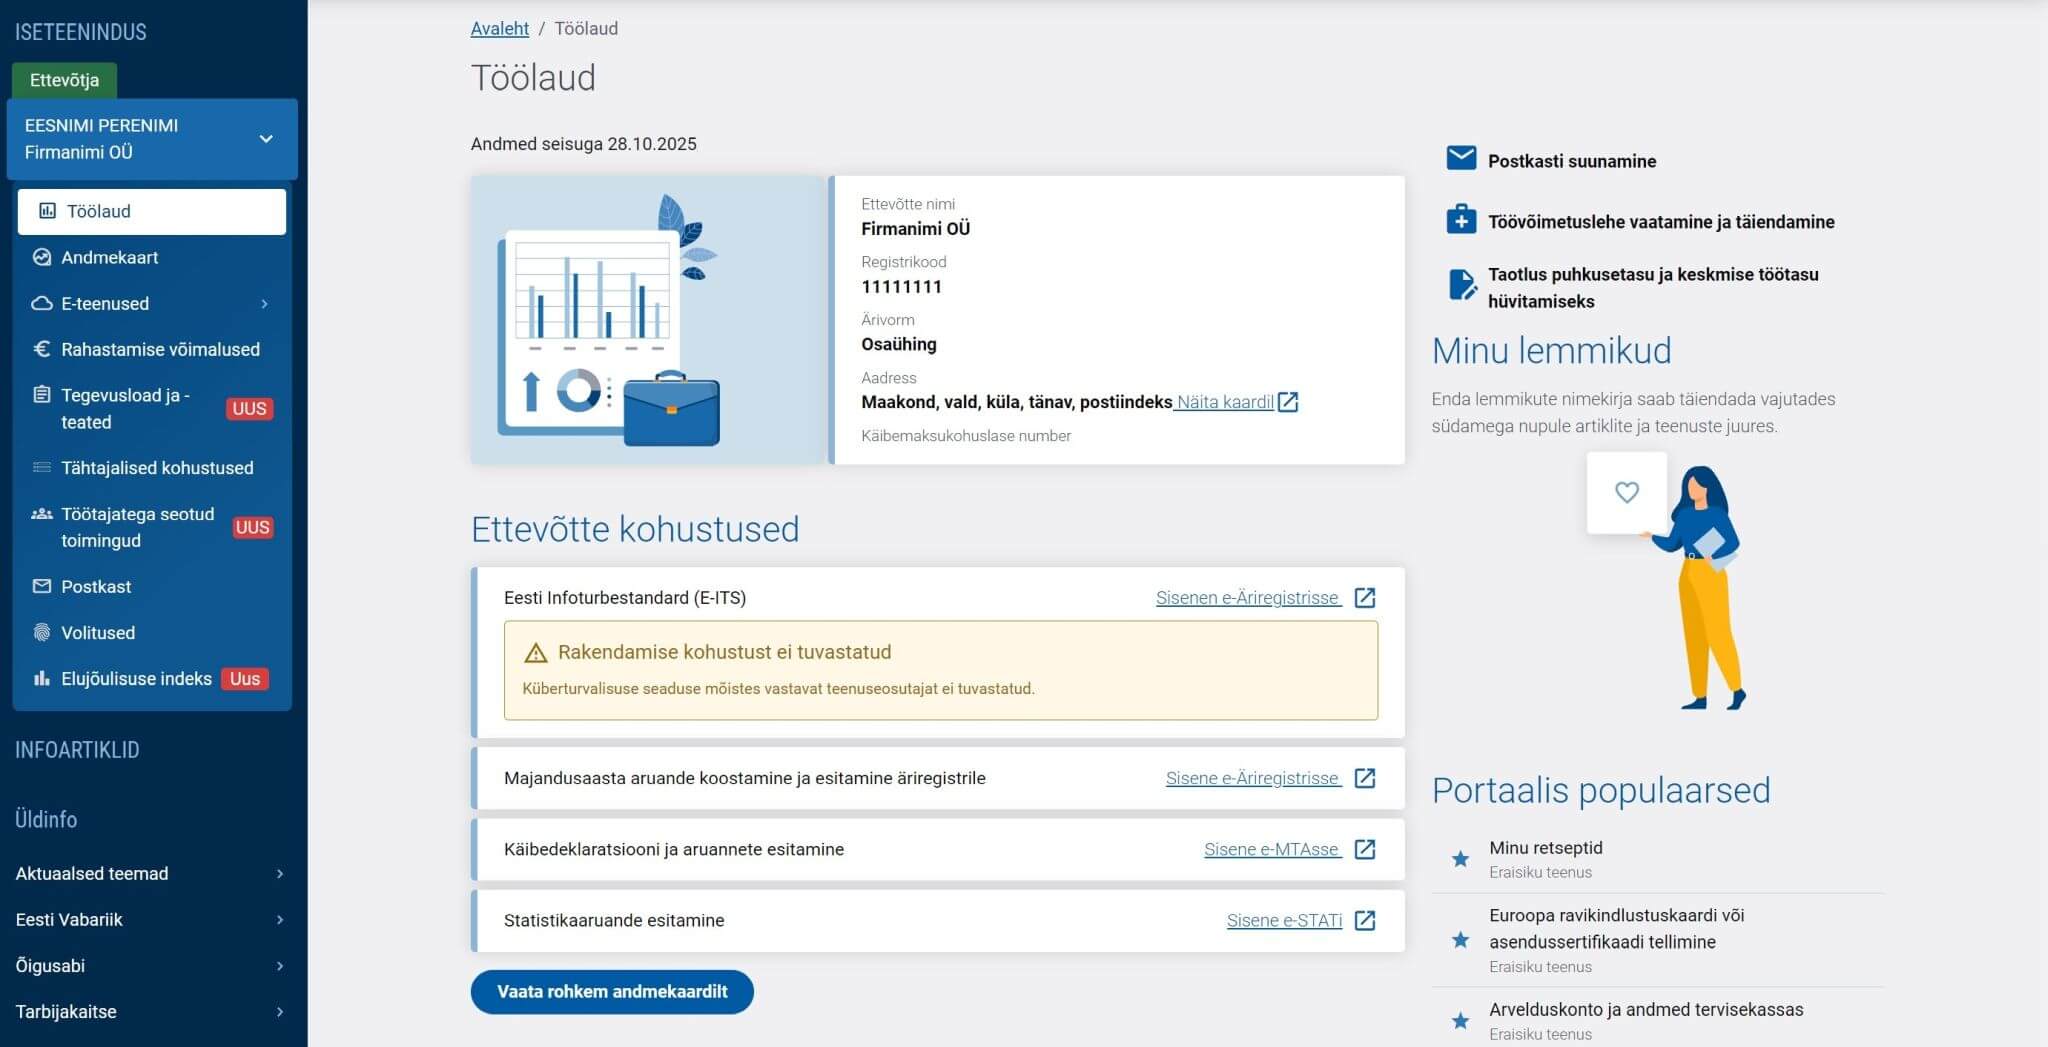This screenshot has width=2048, height=1047.
Task: Follow the Sisenen e-Äriregistrisse link
Action: point(1247,598)
